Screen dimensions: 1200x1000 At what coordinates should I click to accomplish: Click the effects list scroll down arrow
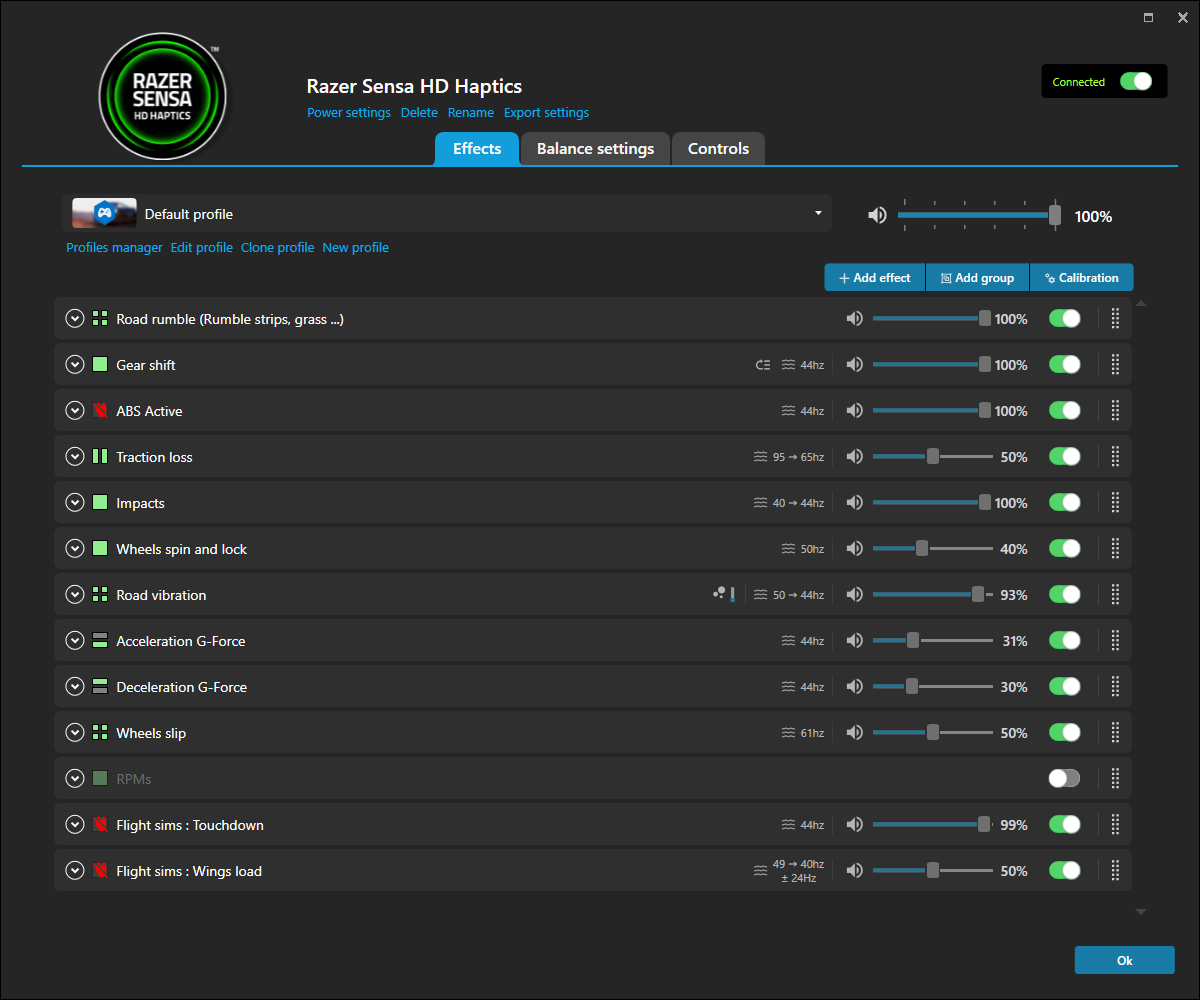tap(1141, 912)
